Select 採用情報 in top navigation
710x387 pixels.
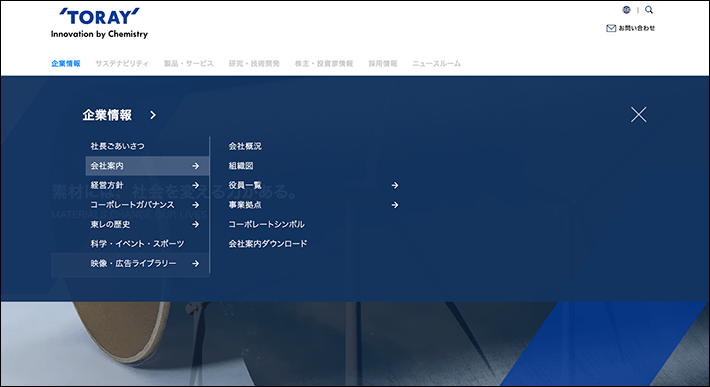(x=383, y=63)
